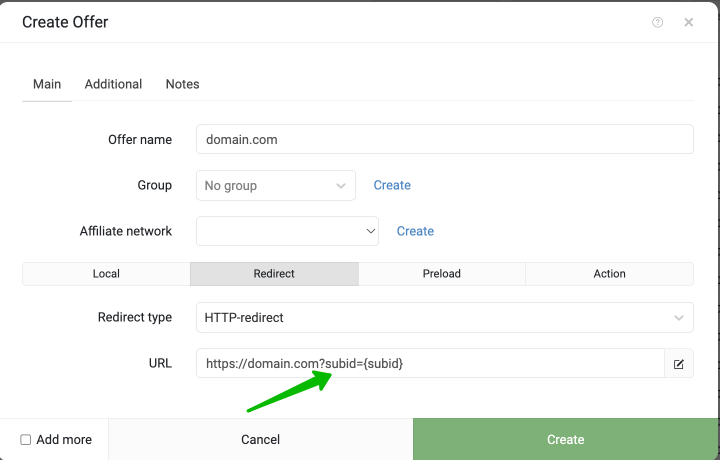
Task: Open the help question mark icon
Action: (x=657, y=22)
